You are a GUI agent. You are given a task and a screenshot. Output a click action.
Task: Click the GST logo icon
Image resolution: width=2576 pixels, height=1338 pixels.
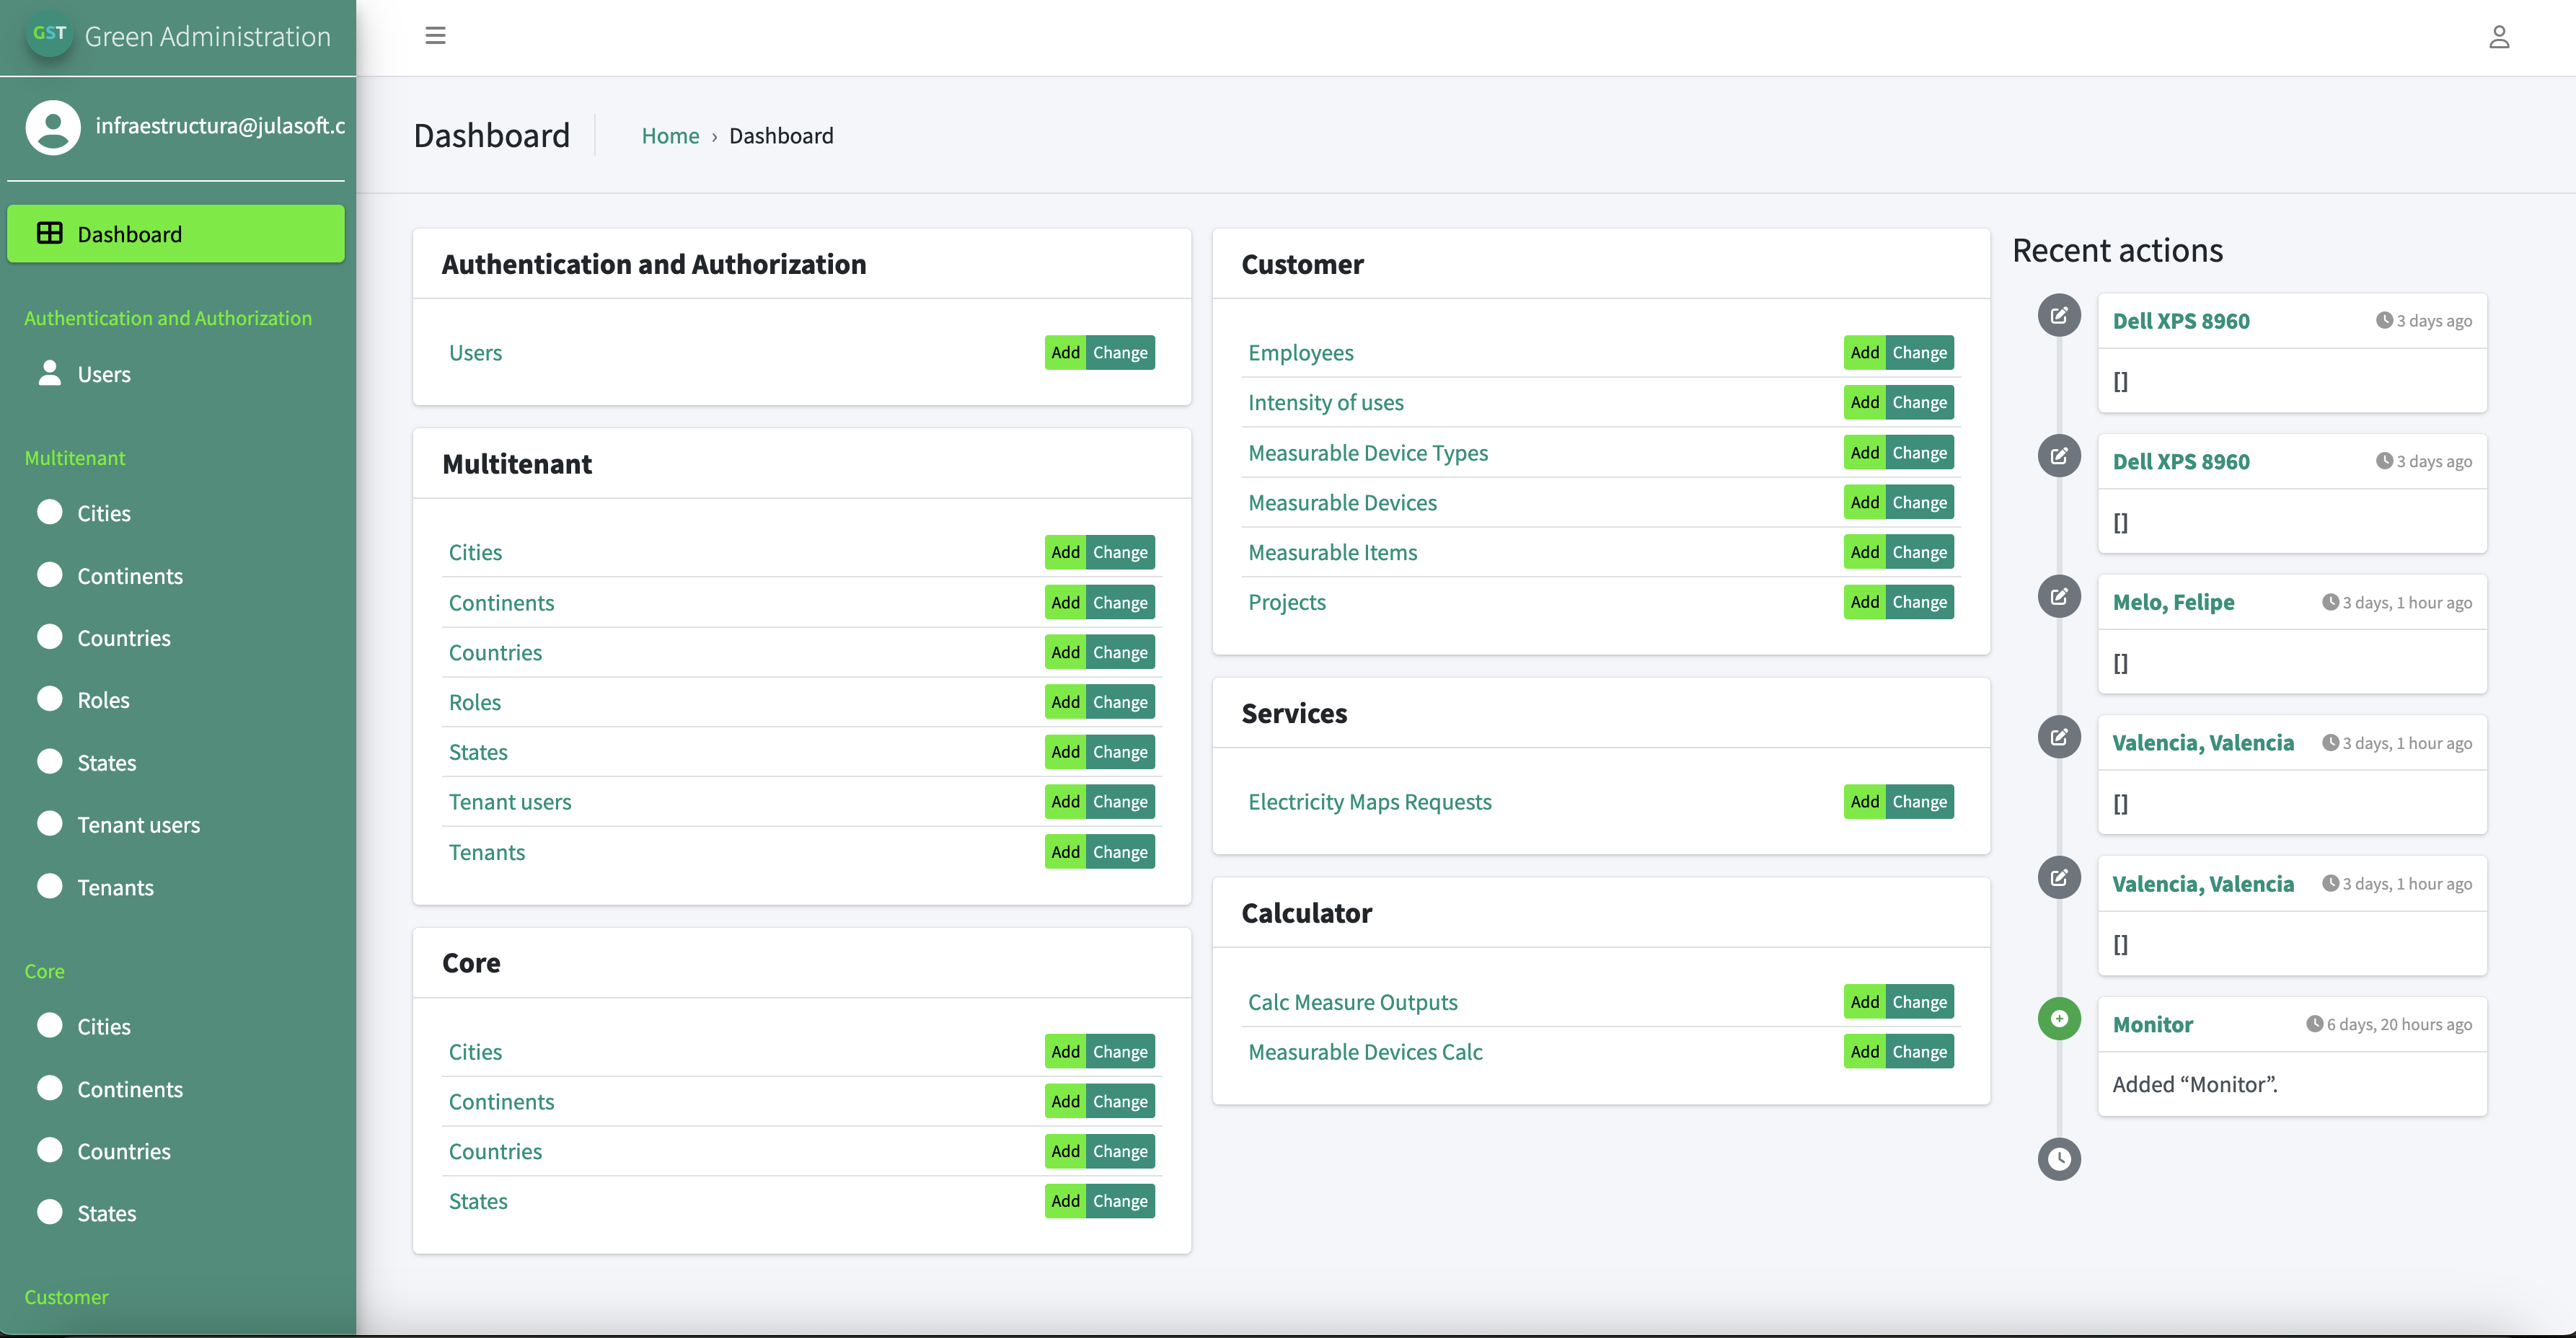point(49,34)
